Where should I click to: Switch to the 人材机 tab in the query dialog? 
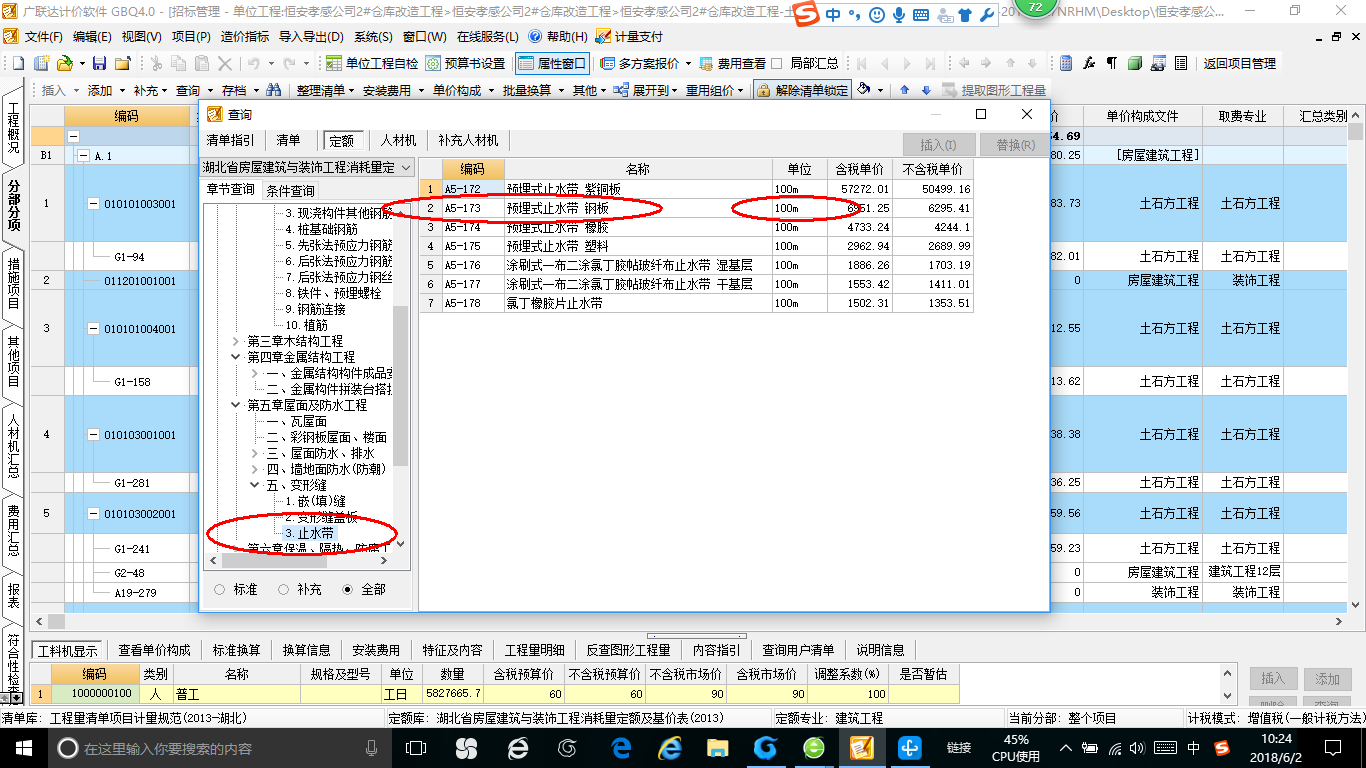[398, 141]
